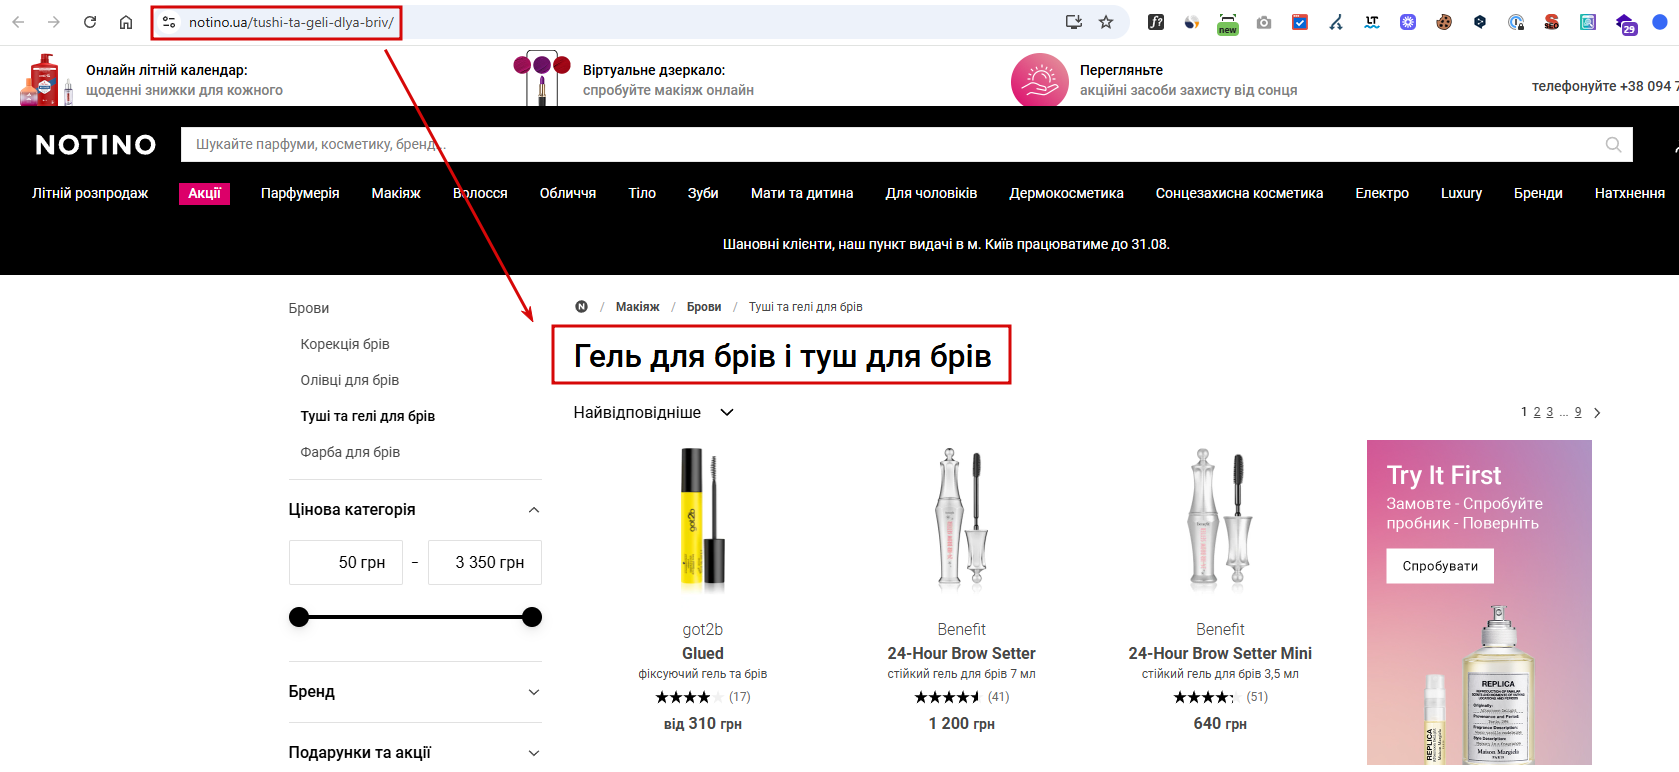
Task: Open the 'Для чоловіків' menu
Action: click(931, 193)
